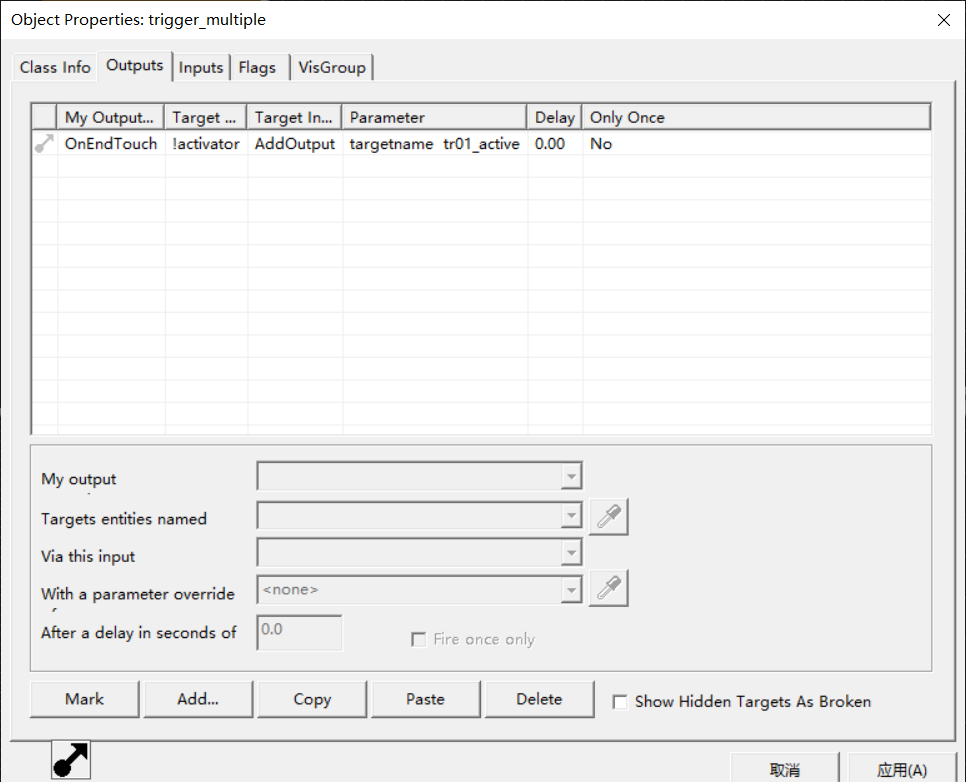The height and width of the screenshot is (782, 966).
Task: Toggle the Fire once only checkbox
Action: pyautogui.click(x=418, y=640)
